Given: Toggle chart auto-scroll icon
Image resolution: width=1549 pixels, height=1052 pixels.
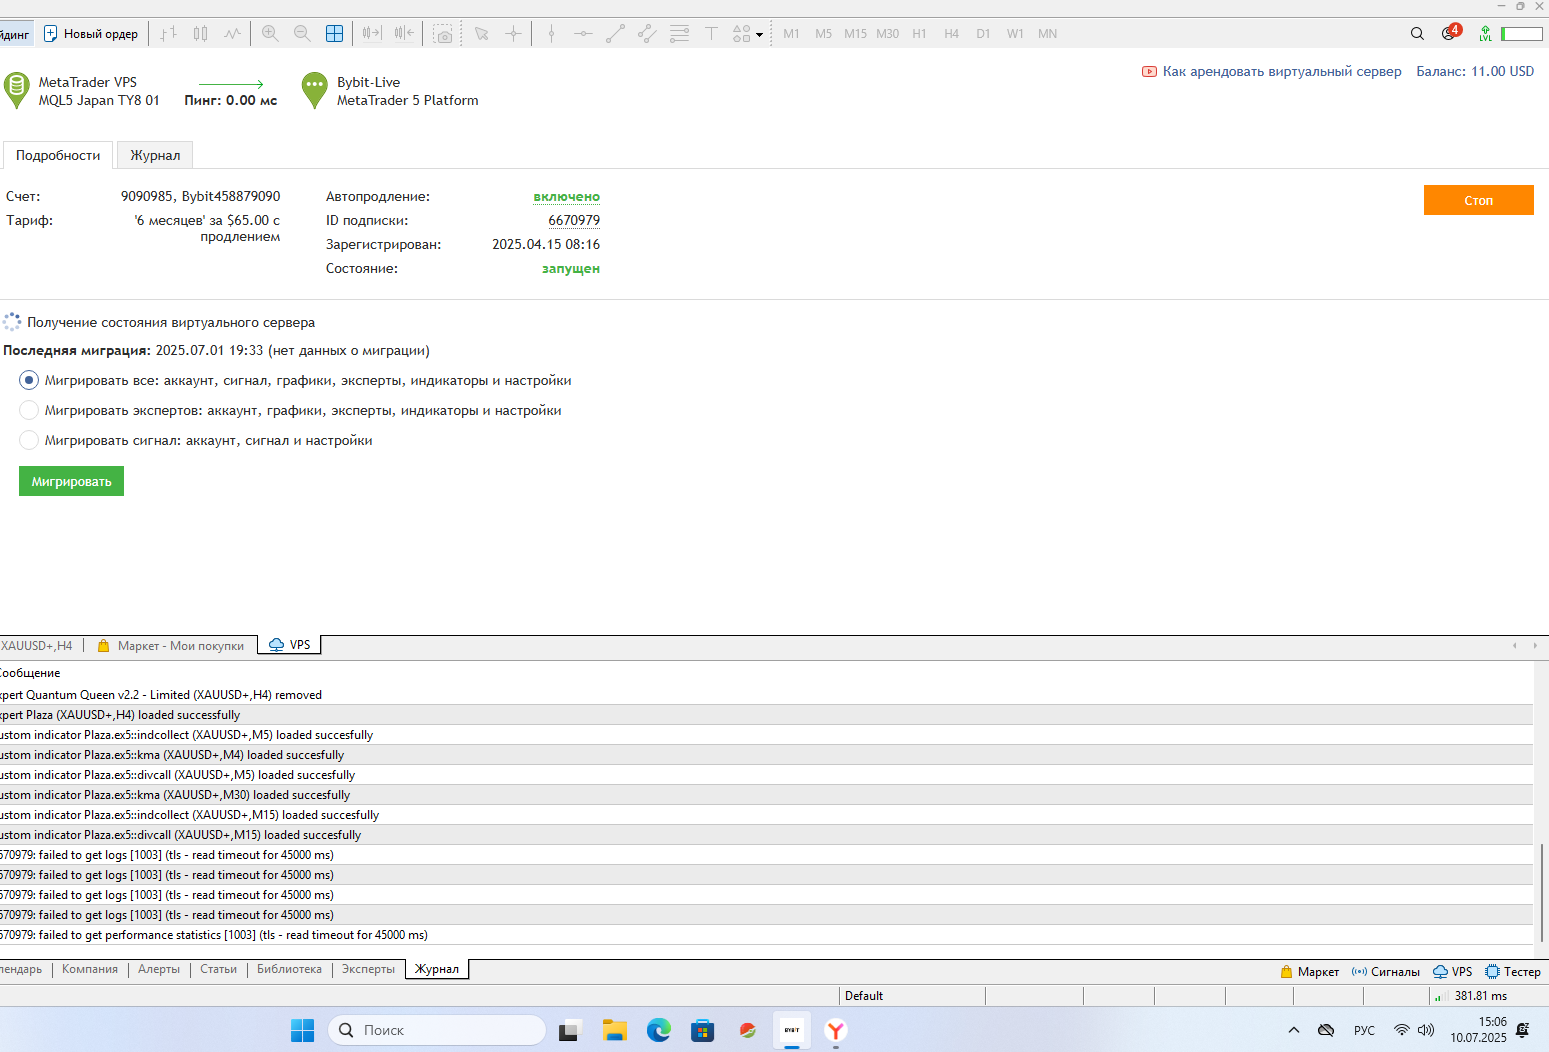Looking at the screenshot, I should click(372, 34).
